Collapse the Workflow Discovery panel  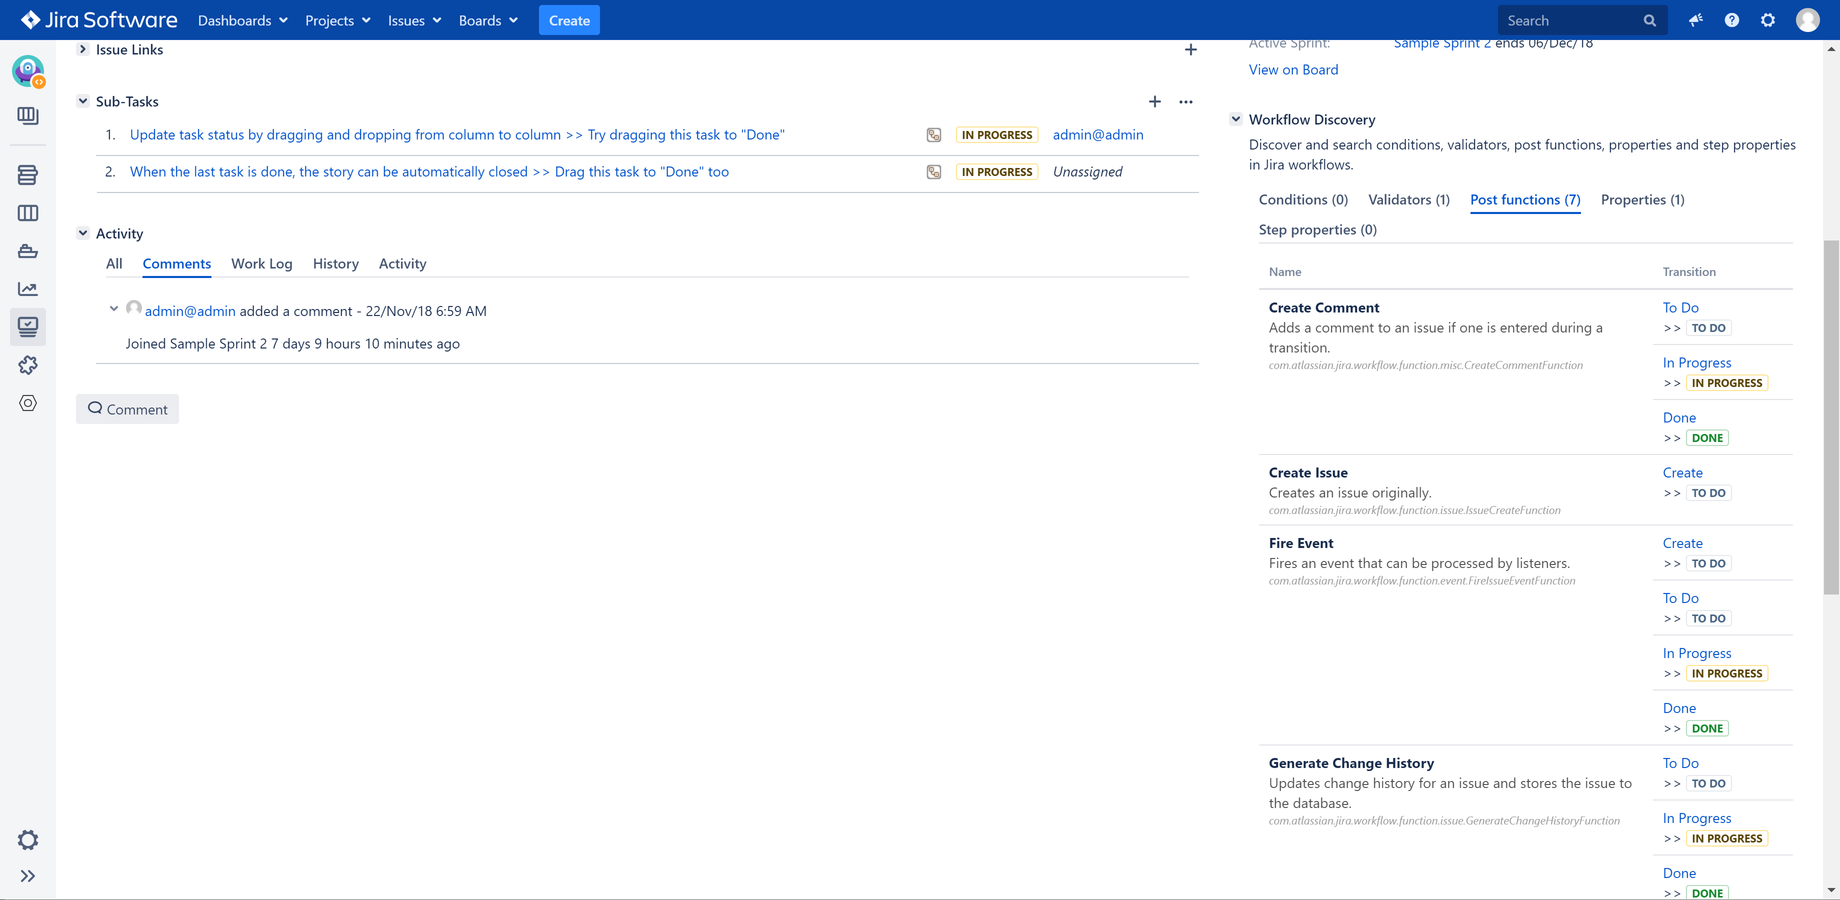pos(1236,119)
